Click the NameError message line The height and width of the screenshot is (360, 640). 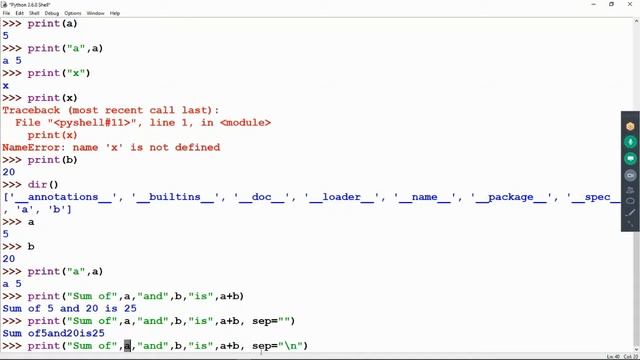click(111, 147)
